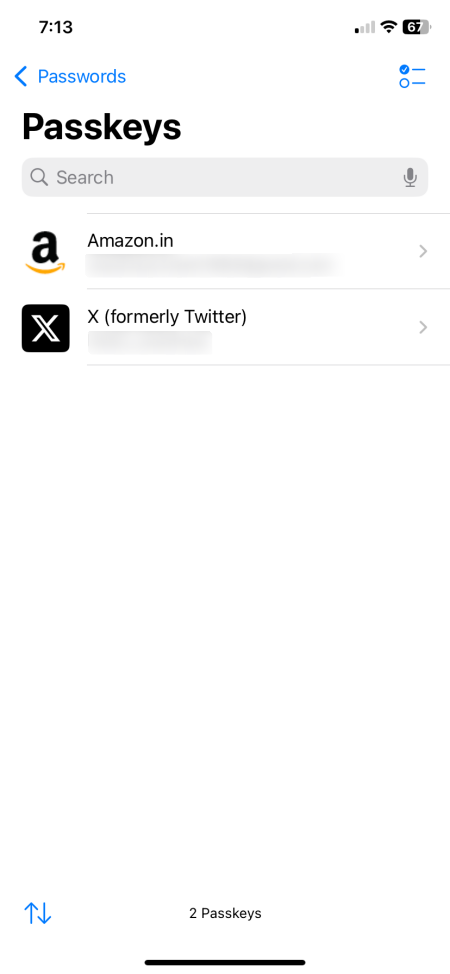Image resolution: width=450 pixels, height=974 pixels.
Task: Tap the magnifying glass search icon
Action: [x=39, y=177]
